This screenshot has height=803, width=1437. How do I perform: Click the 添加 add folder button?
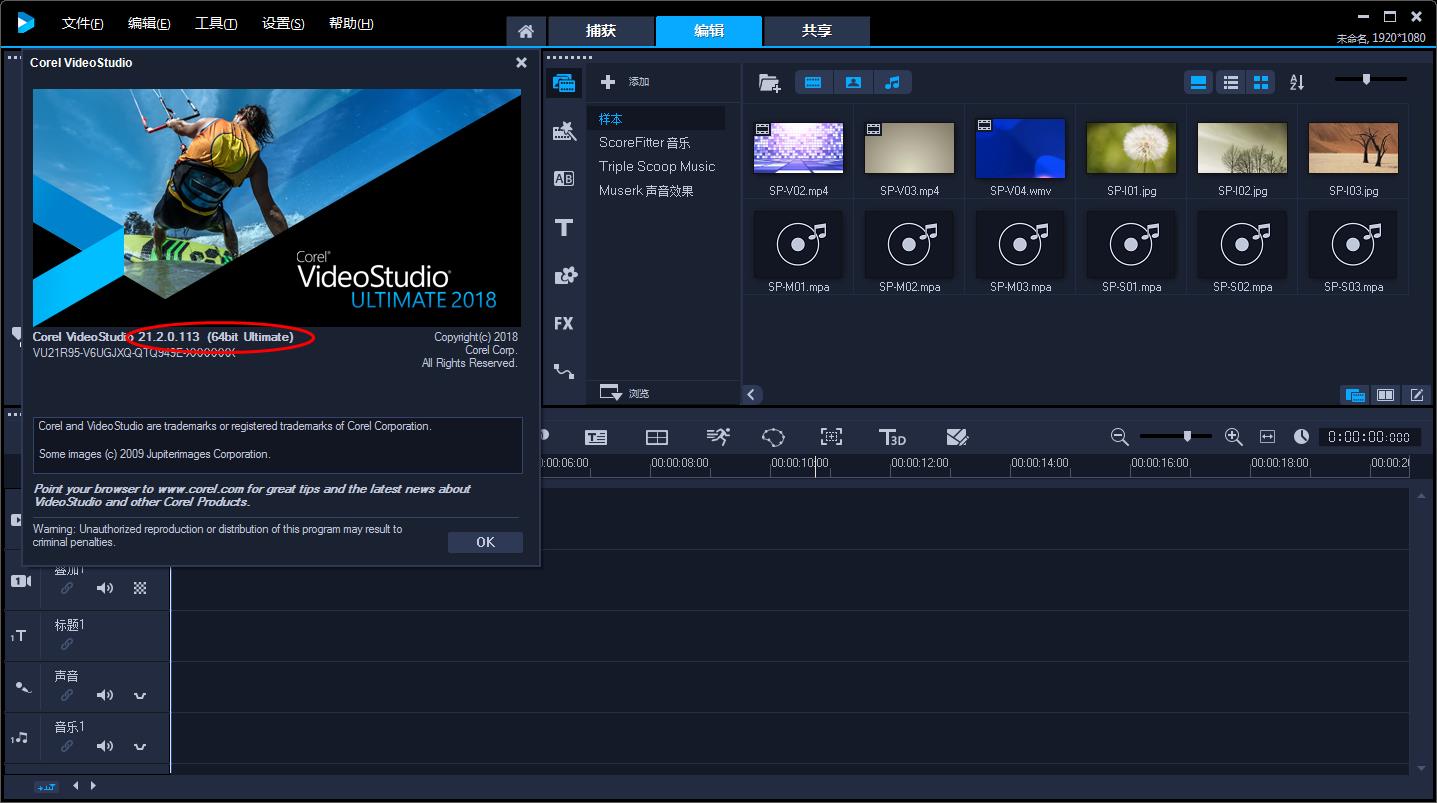(625, 82)
